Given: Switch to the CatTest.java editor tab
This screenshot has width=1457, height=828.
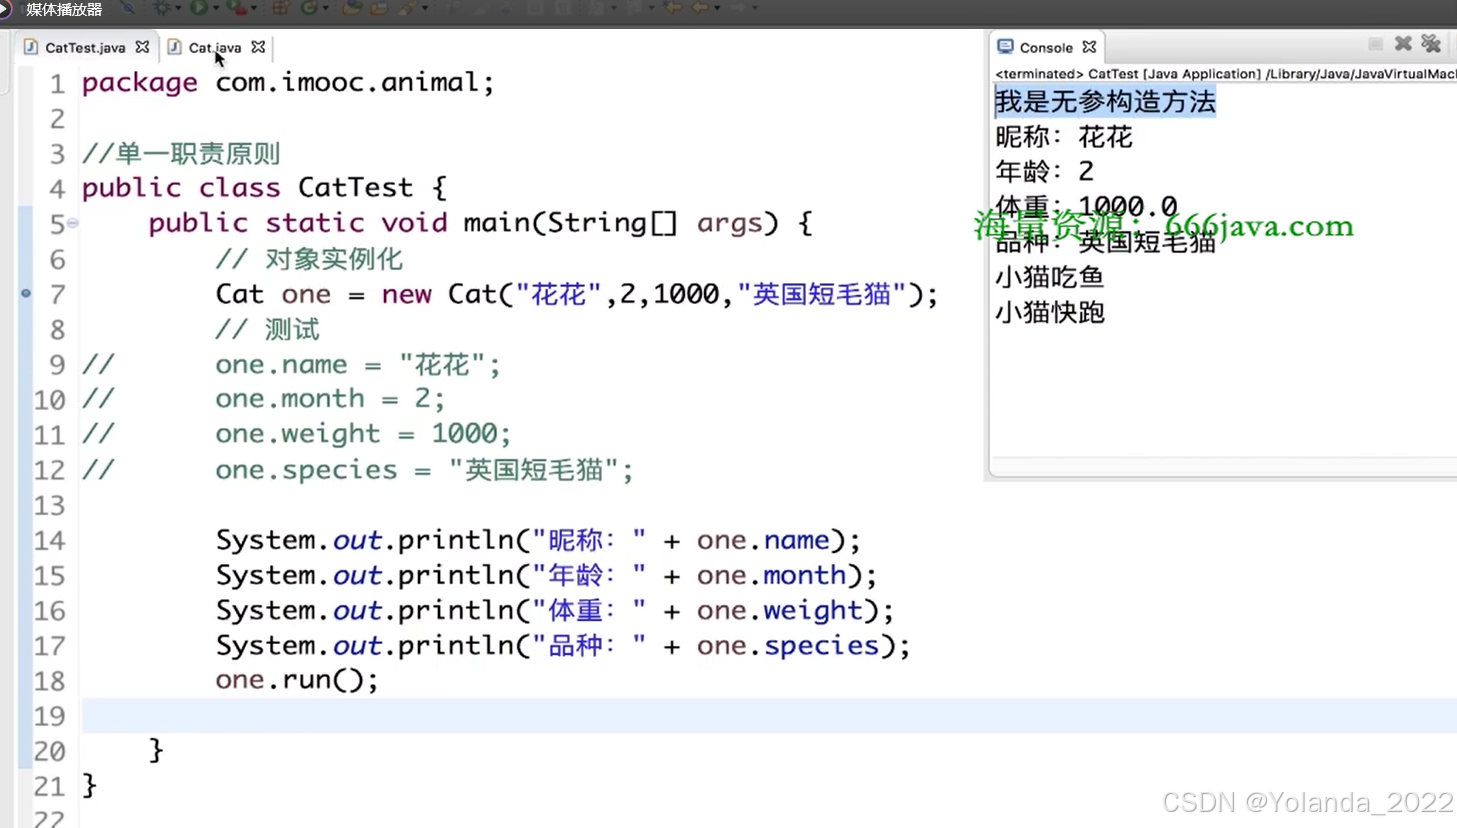Looking at the screenshot, I should click(x=85, y=47).
